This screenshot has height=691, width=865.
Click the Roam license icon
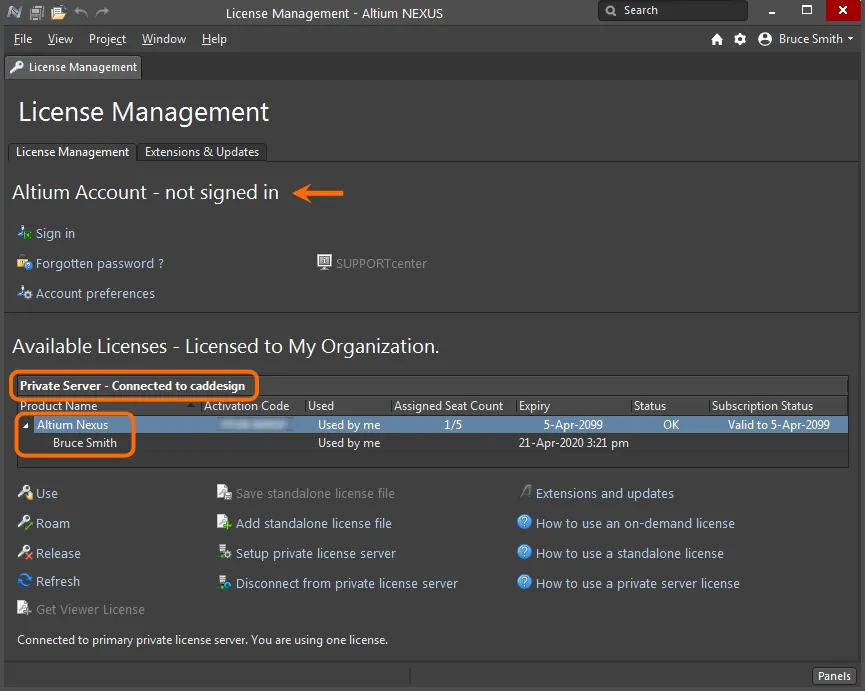[25, 522]
